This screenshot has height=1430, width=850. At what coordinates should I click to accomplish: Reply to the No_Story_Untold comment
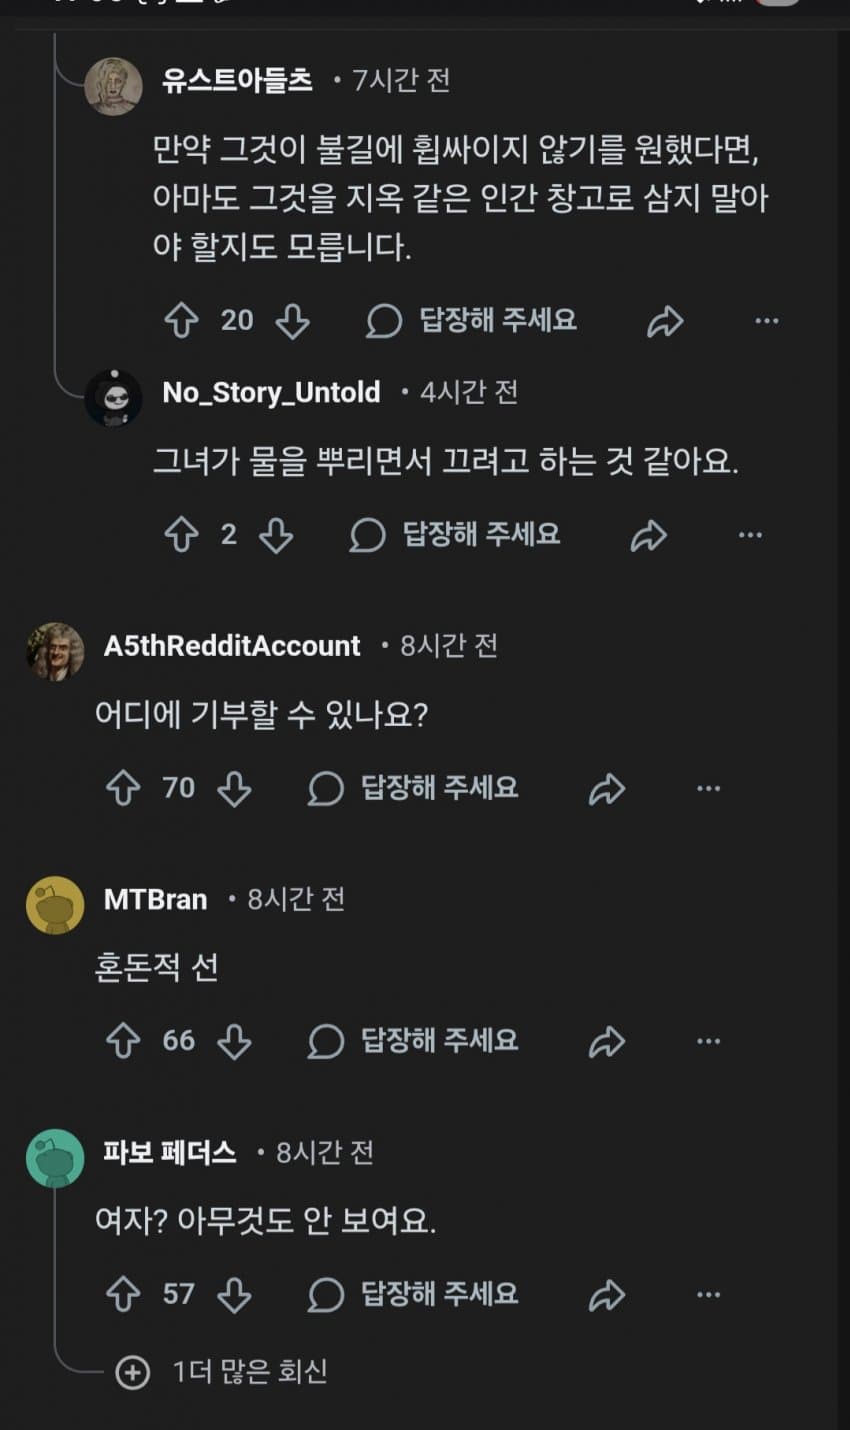pyautogui.click(x=456, y=535)
